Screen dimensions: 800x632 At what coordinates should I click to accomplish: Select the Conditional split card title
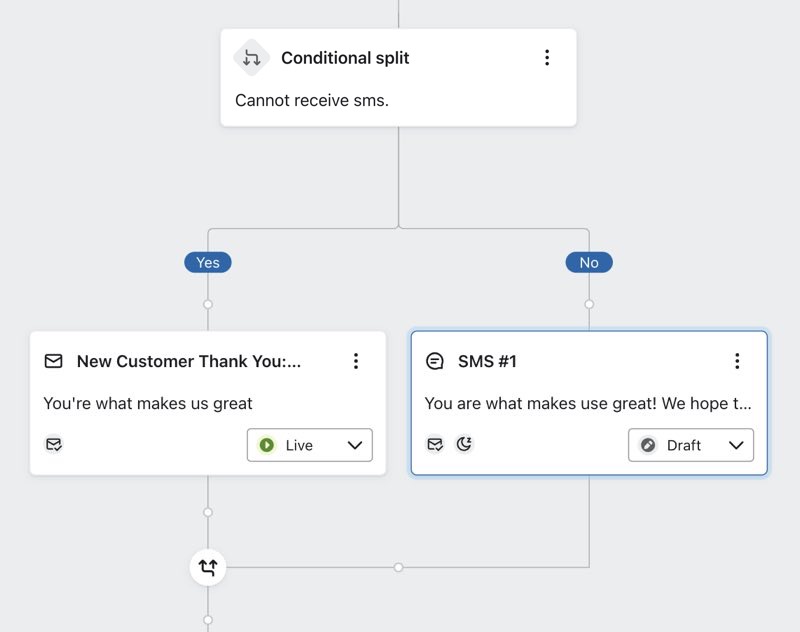[x=345, y=58]
